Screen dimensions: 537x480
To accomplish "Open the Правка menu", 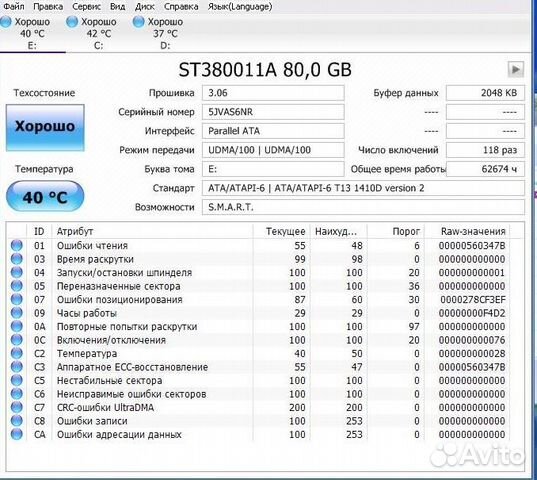I will click(x=48, y=6).
